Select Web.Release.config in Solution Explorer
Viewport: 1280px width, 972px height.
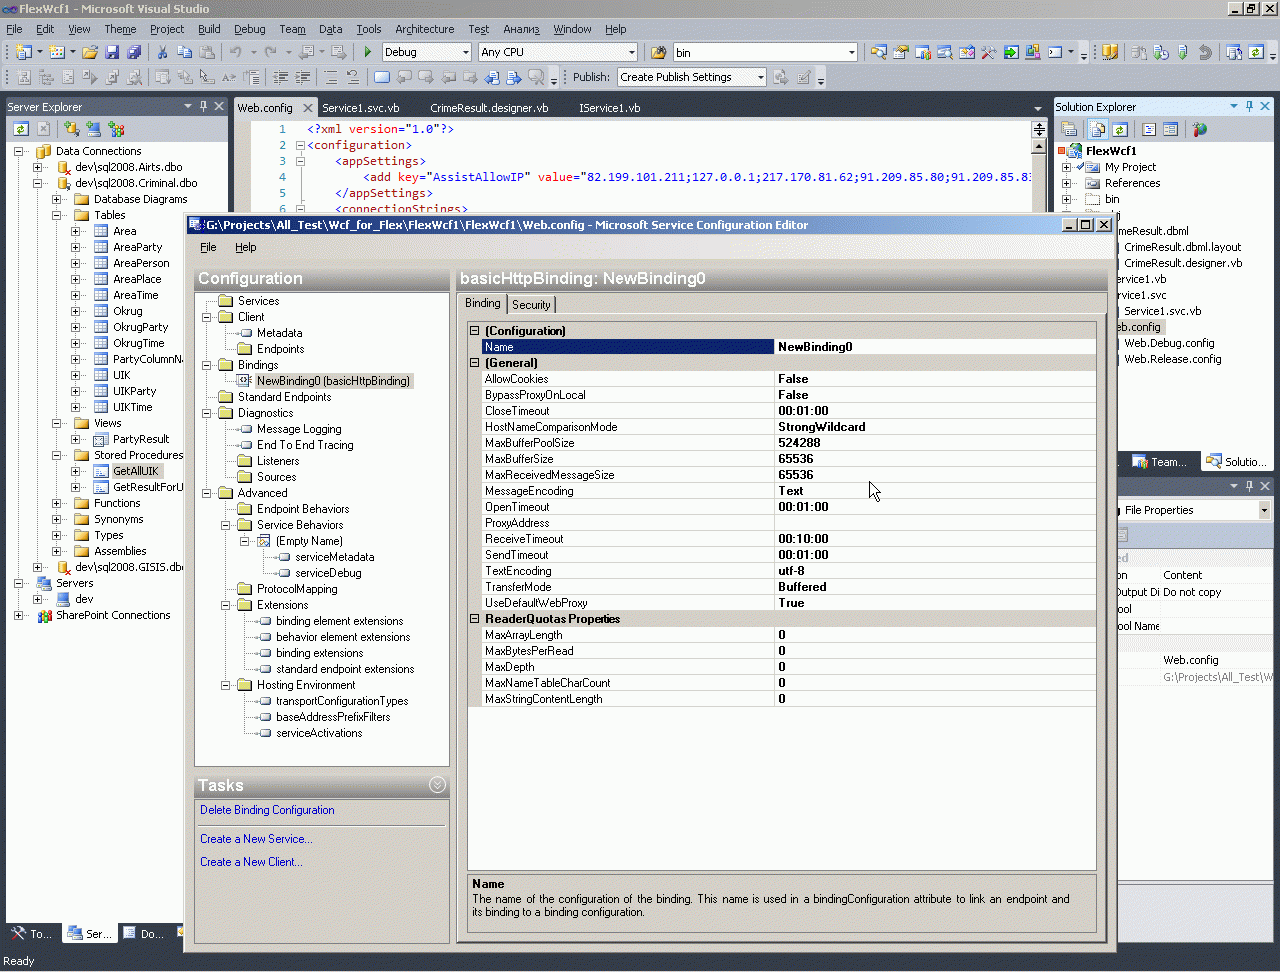1172,359
